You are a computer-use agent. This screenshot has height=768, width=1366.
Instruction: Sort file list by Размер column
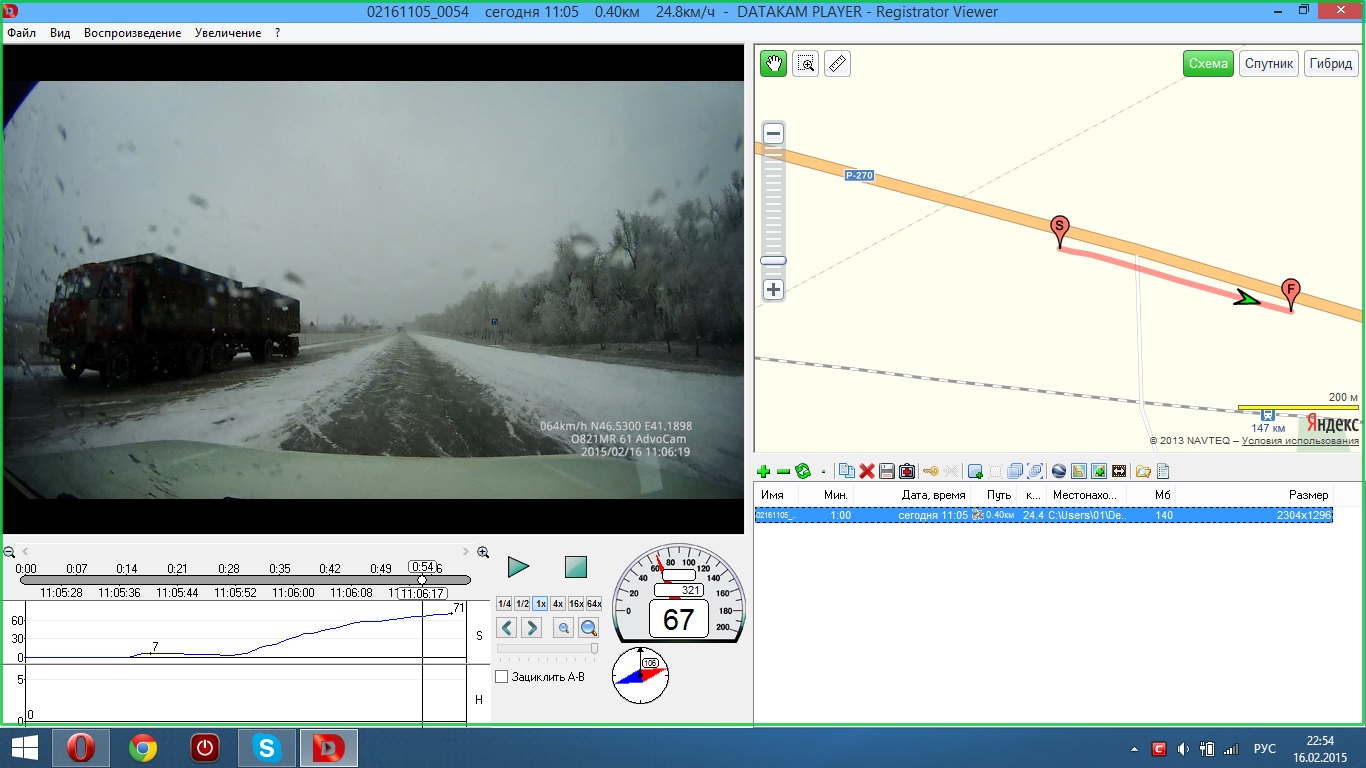pyautogui.click(x=1307, y=495)
